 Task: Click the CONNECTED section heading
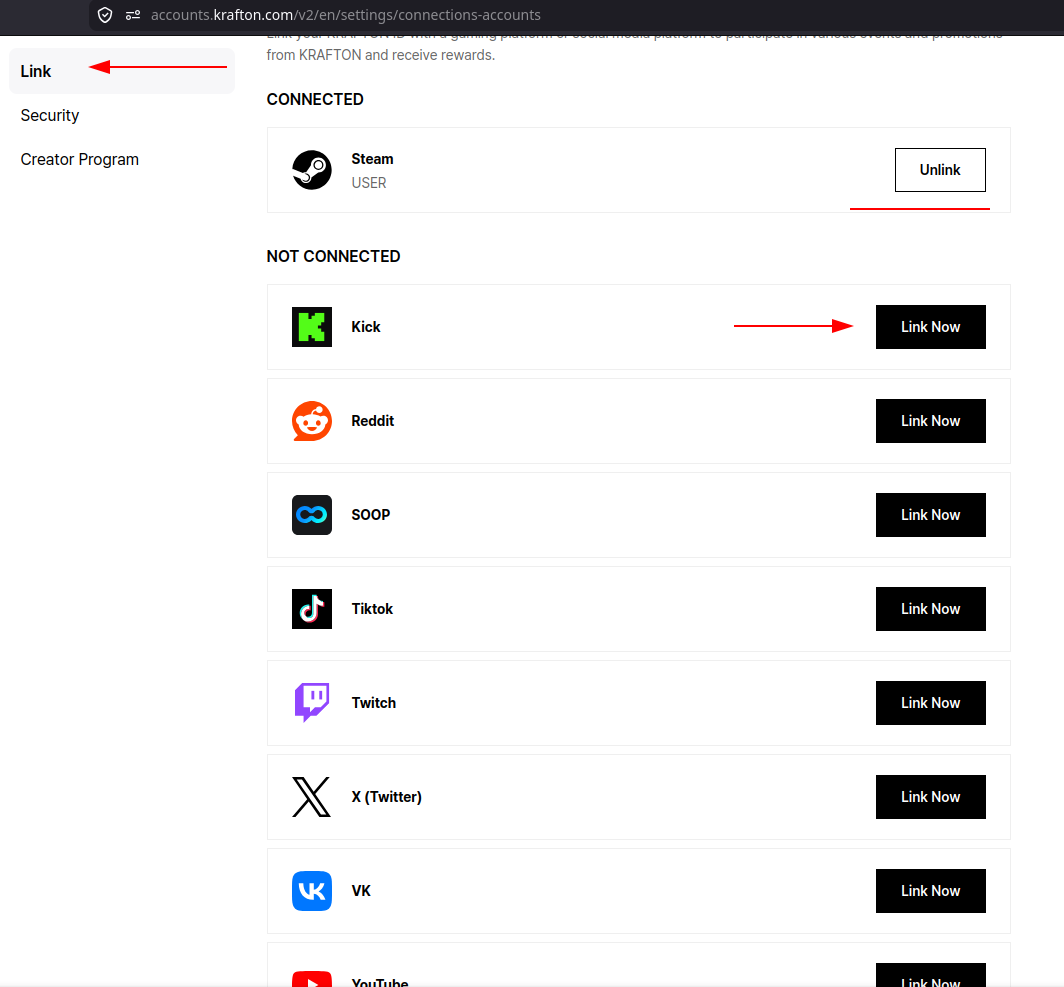click(315, 99)
